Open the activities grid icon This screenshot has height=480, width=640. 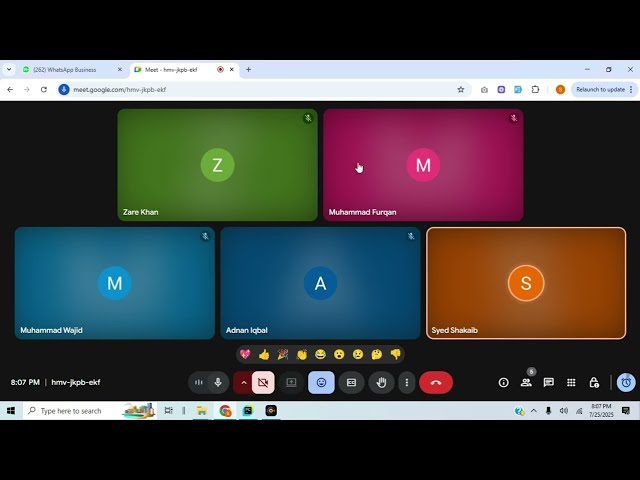571,382
